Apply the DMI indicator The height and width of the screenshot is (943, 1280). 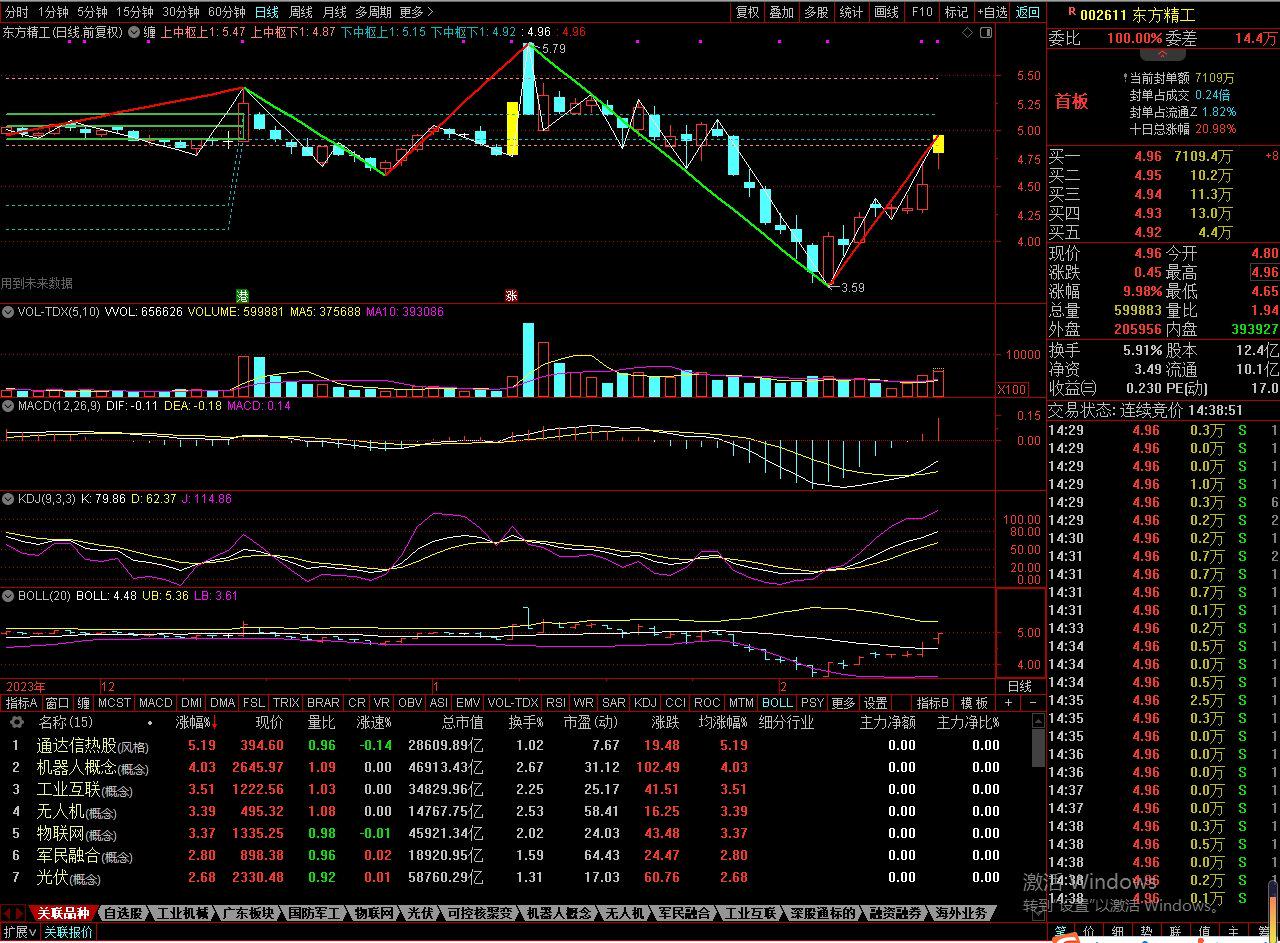191,703
